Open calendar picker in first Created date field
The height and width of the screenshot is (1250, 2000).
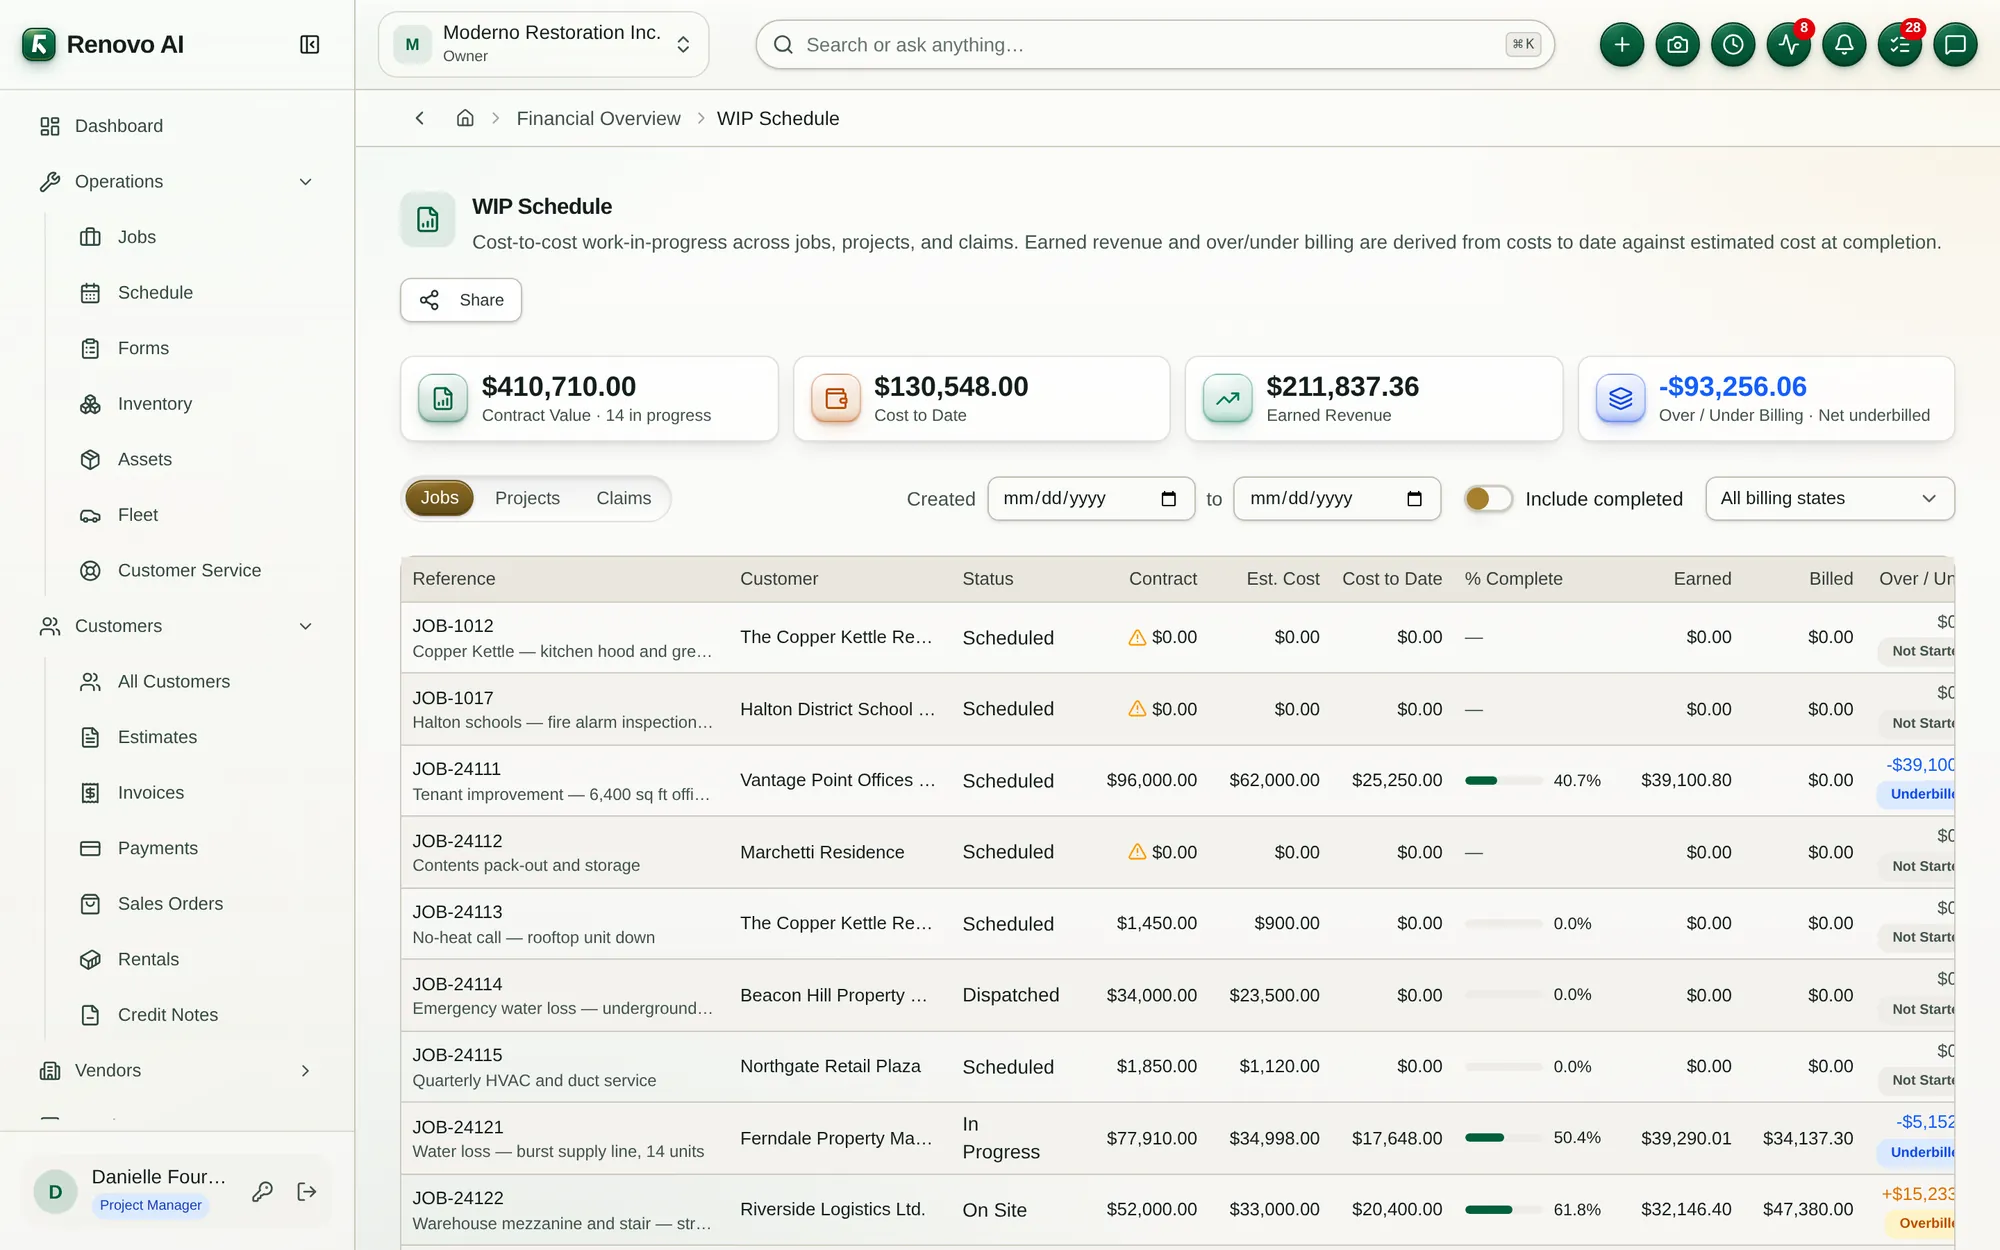(x=1168, y=499)
